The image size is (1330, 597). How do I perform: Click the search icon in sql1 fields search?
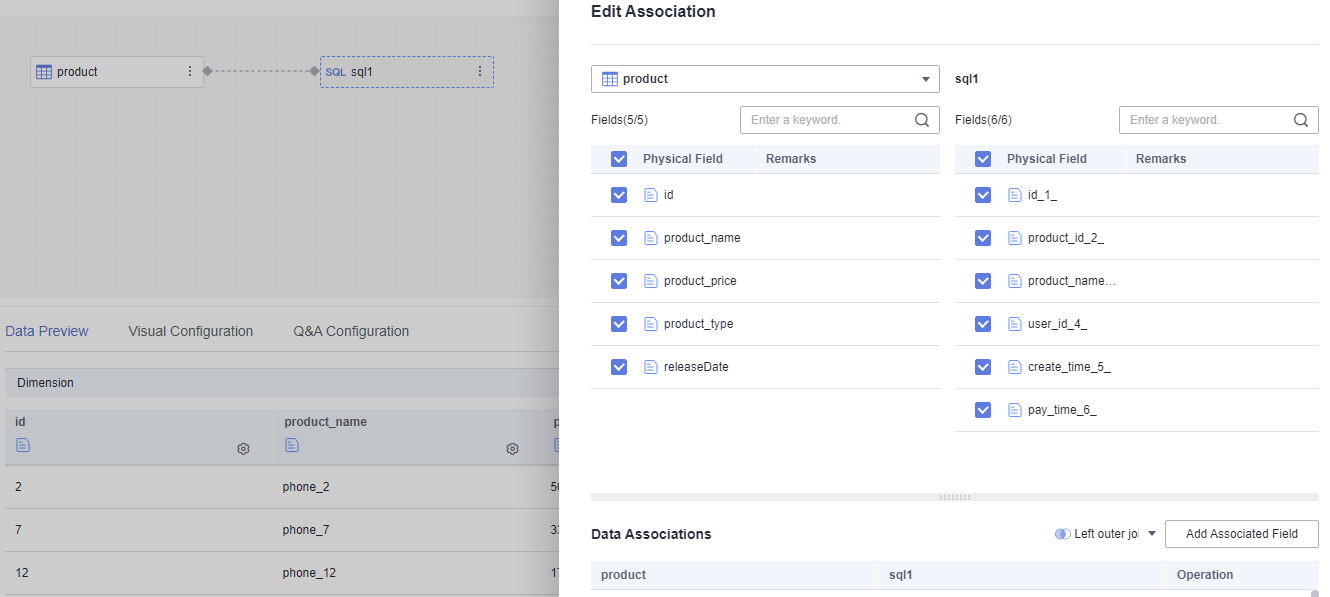(x=1300, y=120)
